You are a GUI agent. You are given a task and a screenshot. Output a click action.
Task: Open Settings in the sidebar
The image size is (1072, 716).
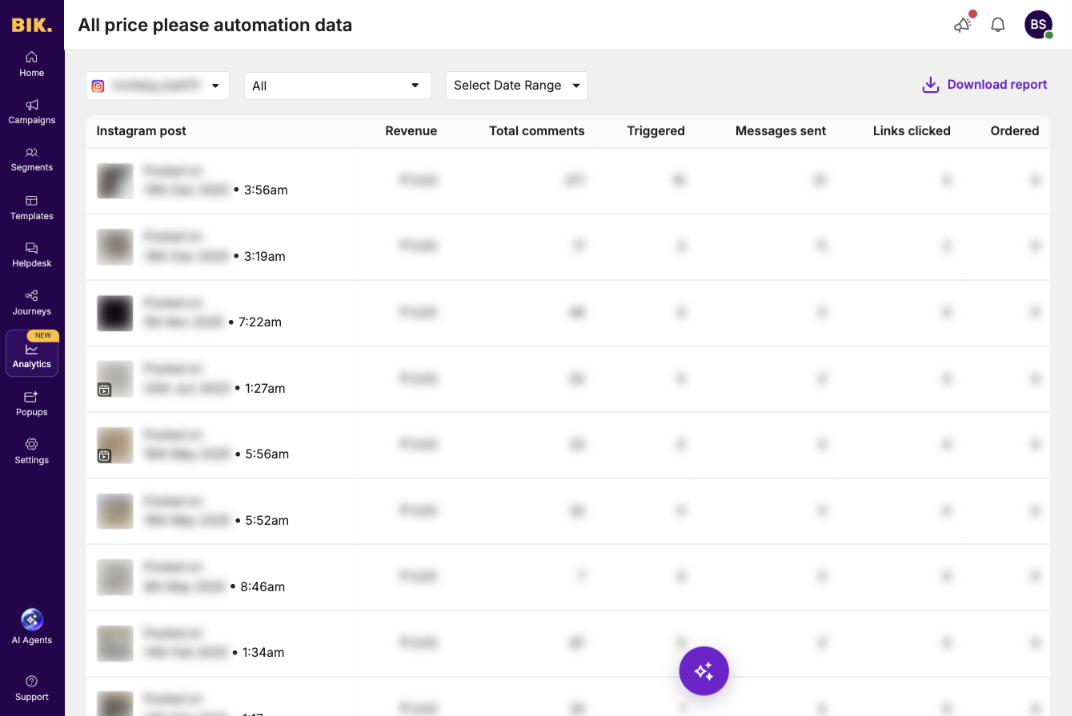pos(31,452)
